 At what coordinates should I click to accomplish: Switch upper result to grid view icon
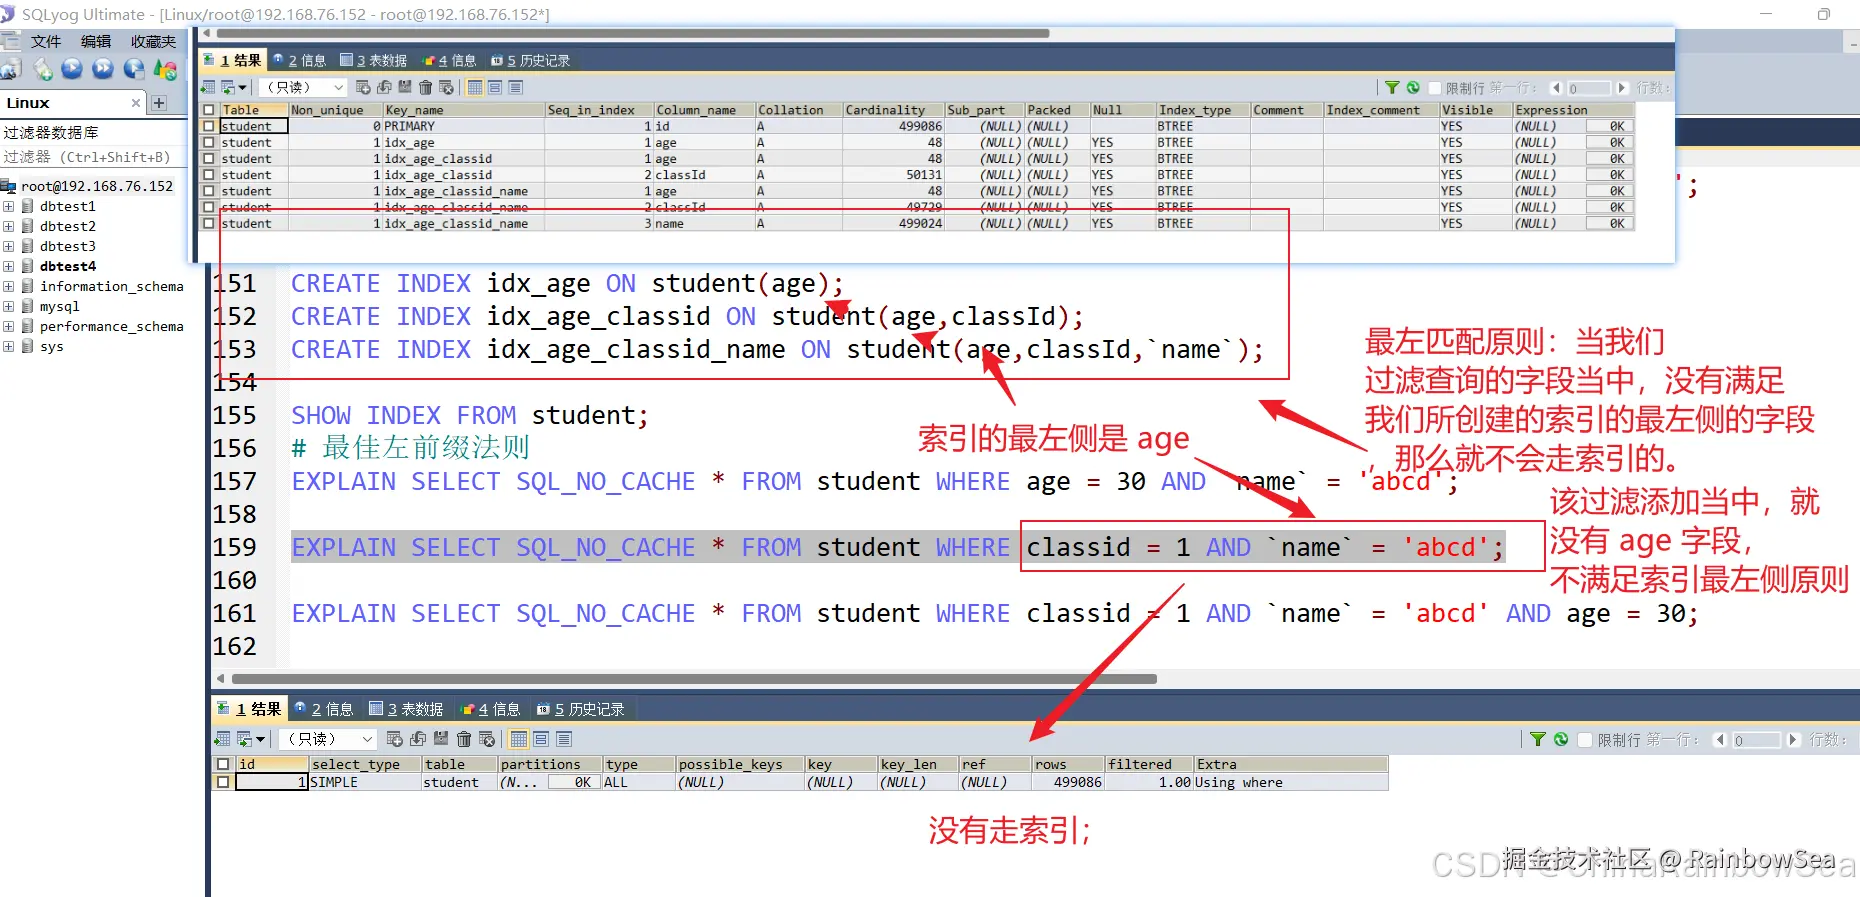pos(475,88)
